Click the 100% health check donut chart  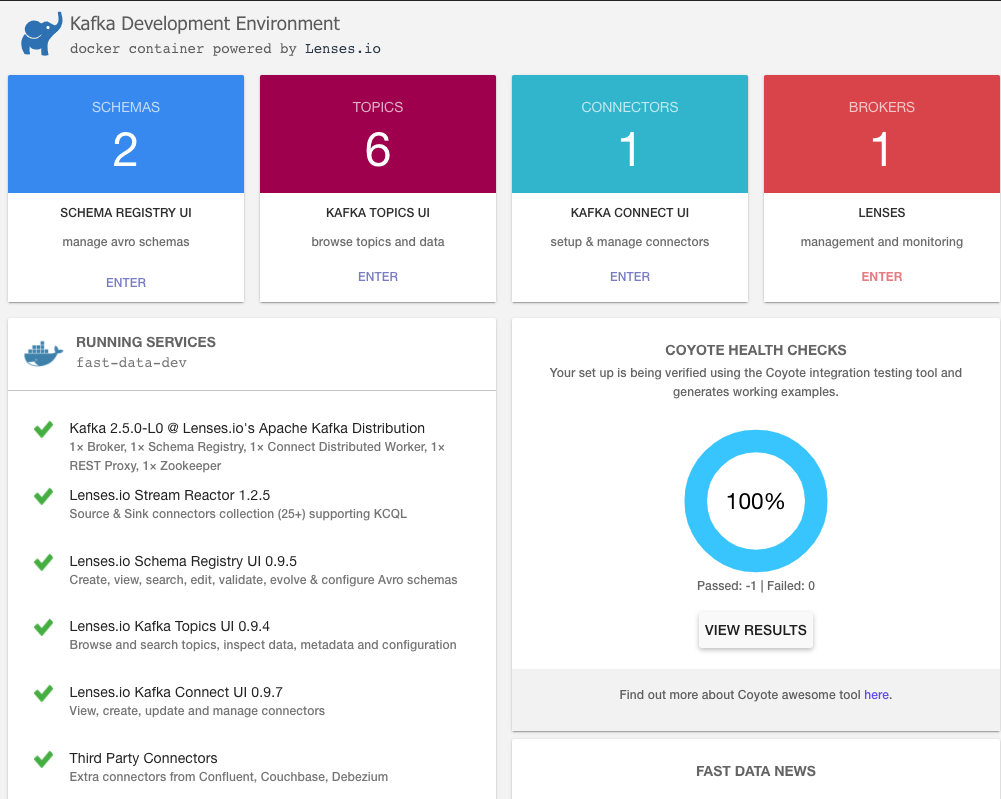tap(756, 501)
